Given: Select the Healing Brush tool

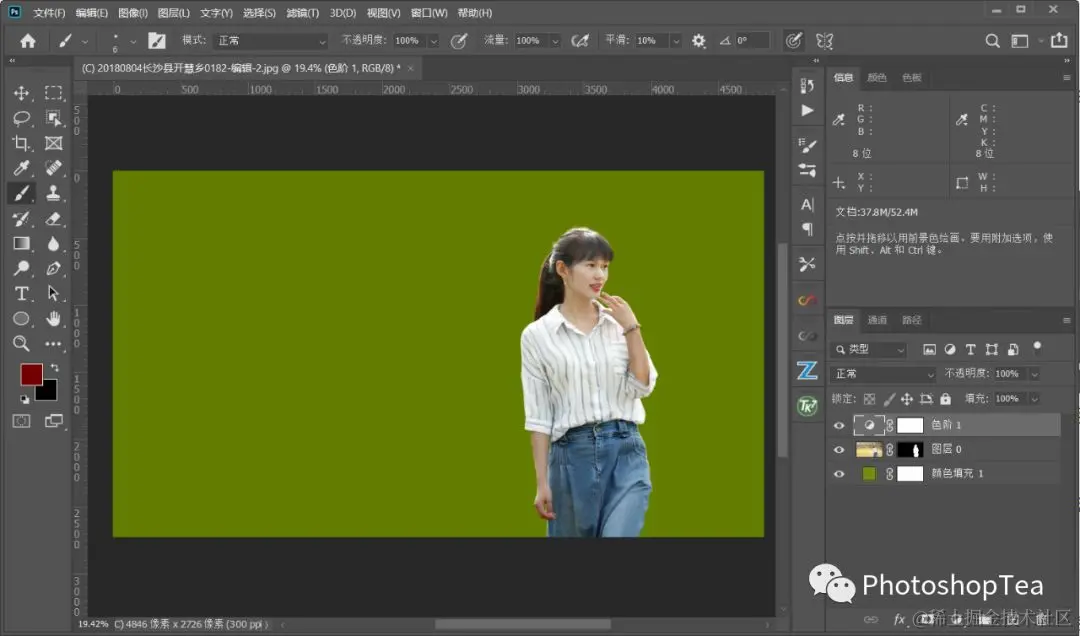Looking at the screenshot, I should (53, 168).
